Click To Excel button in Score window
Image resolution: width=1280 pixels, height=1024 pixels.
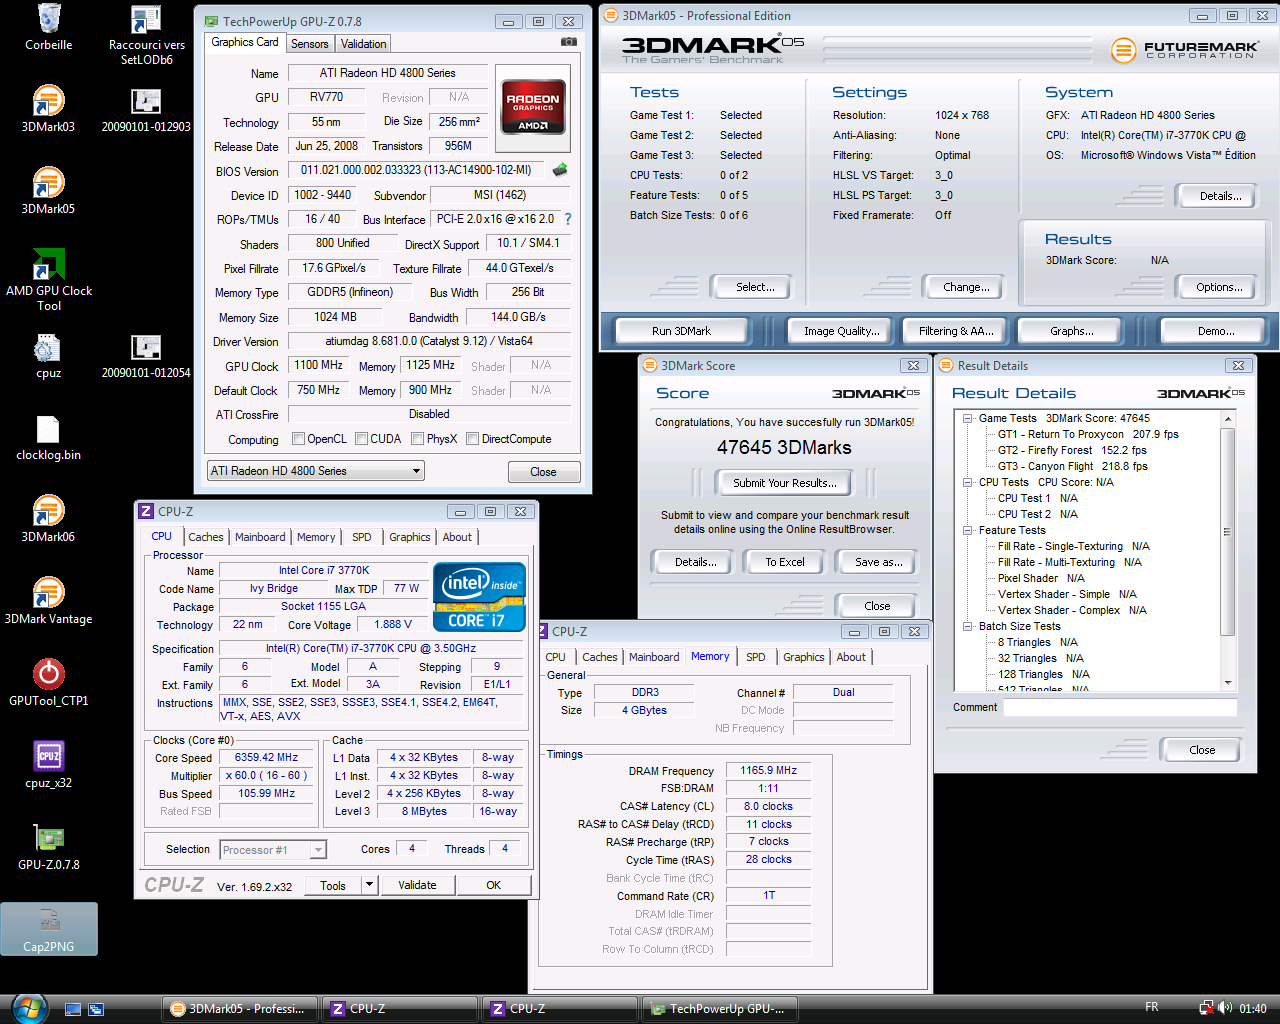tap(785, 562)
